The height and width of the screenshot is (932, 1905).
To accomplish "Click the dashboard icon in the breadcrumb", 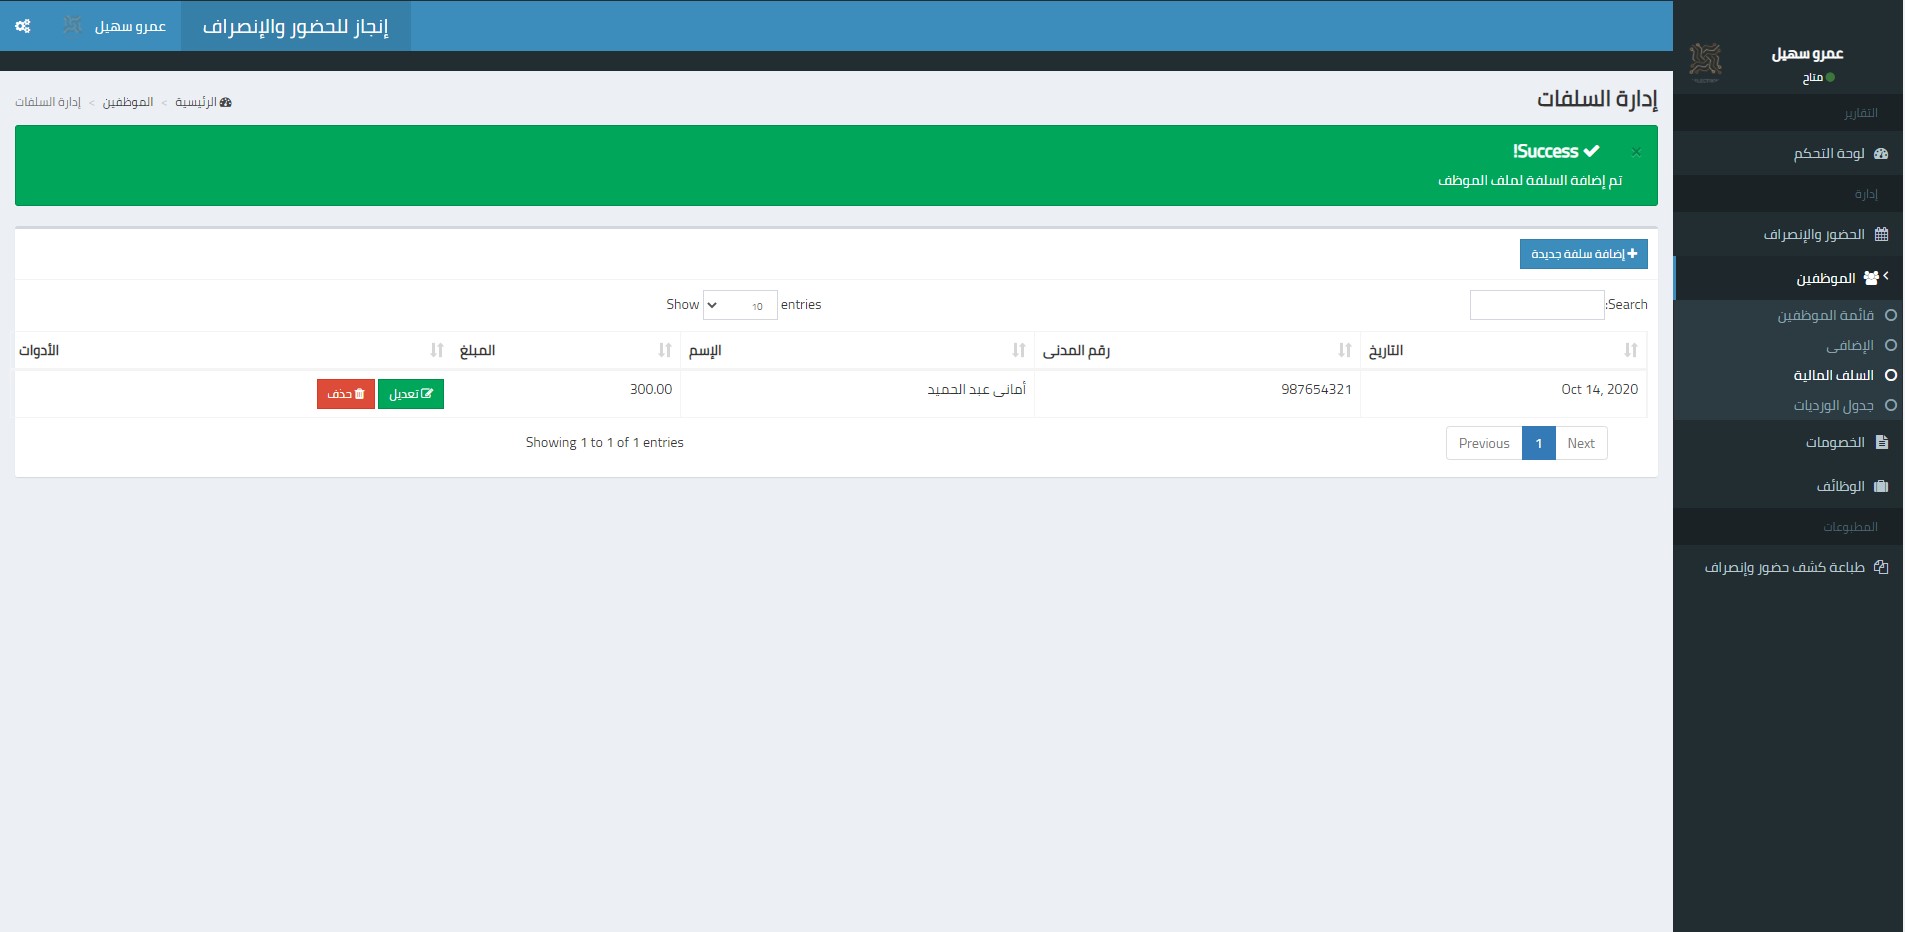I will 226,102.
